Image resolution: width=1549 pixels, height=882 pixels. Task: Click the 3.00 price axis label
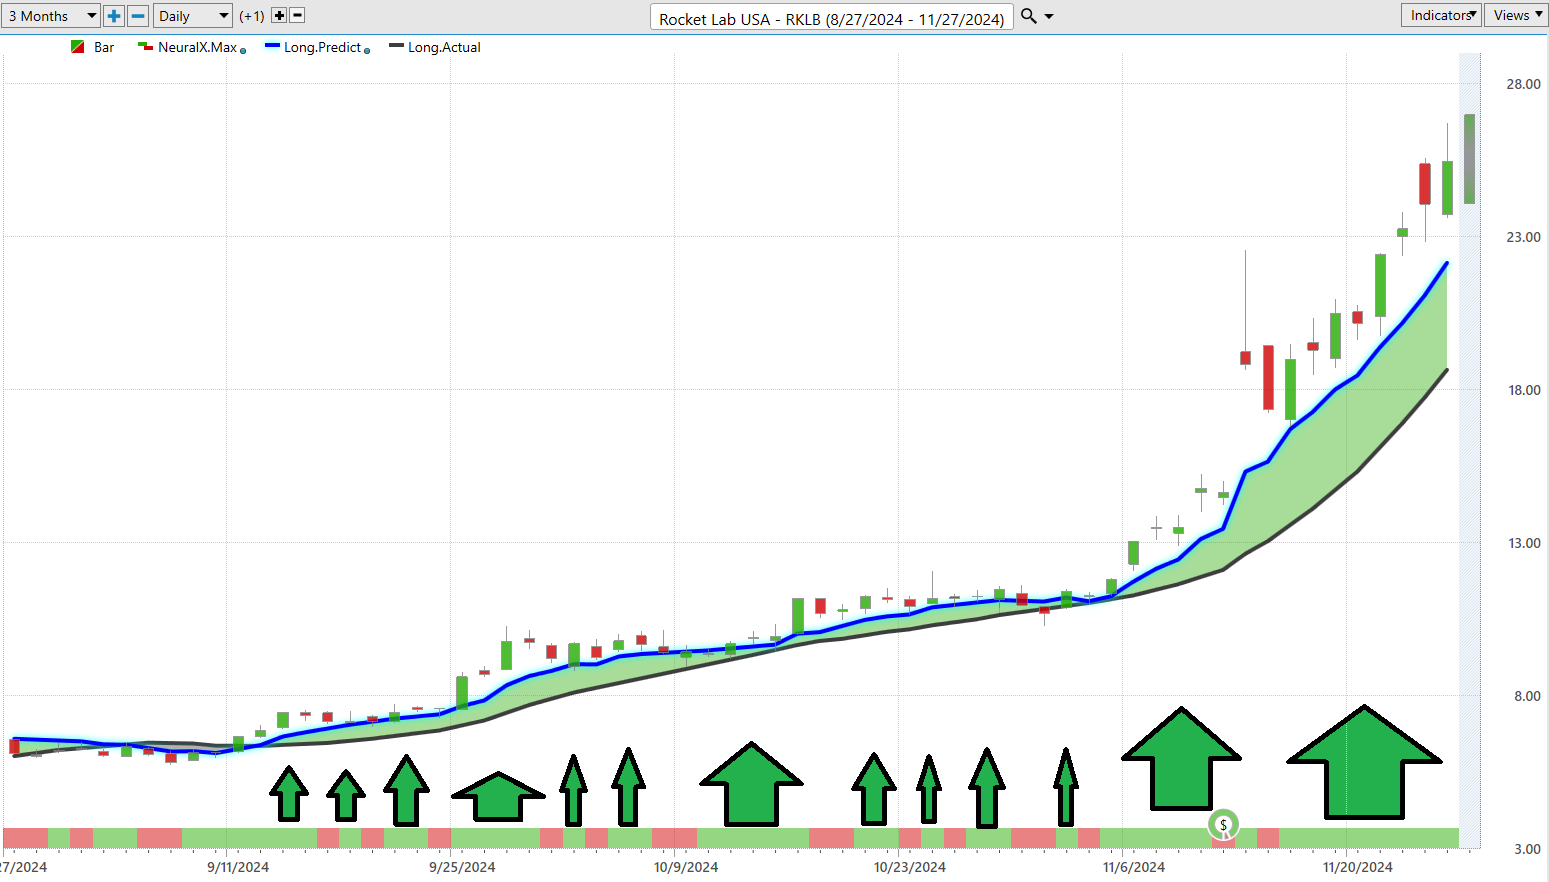point(1527,849)
